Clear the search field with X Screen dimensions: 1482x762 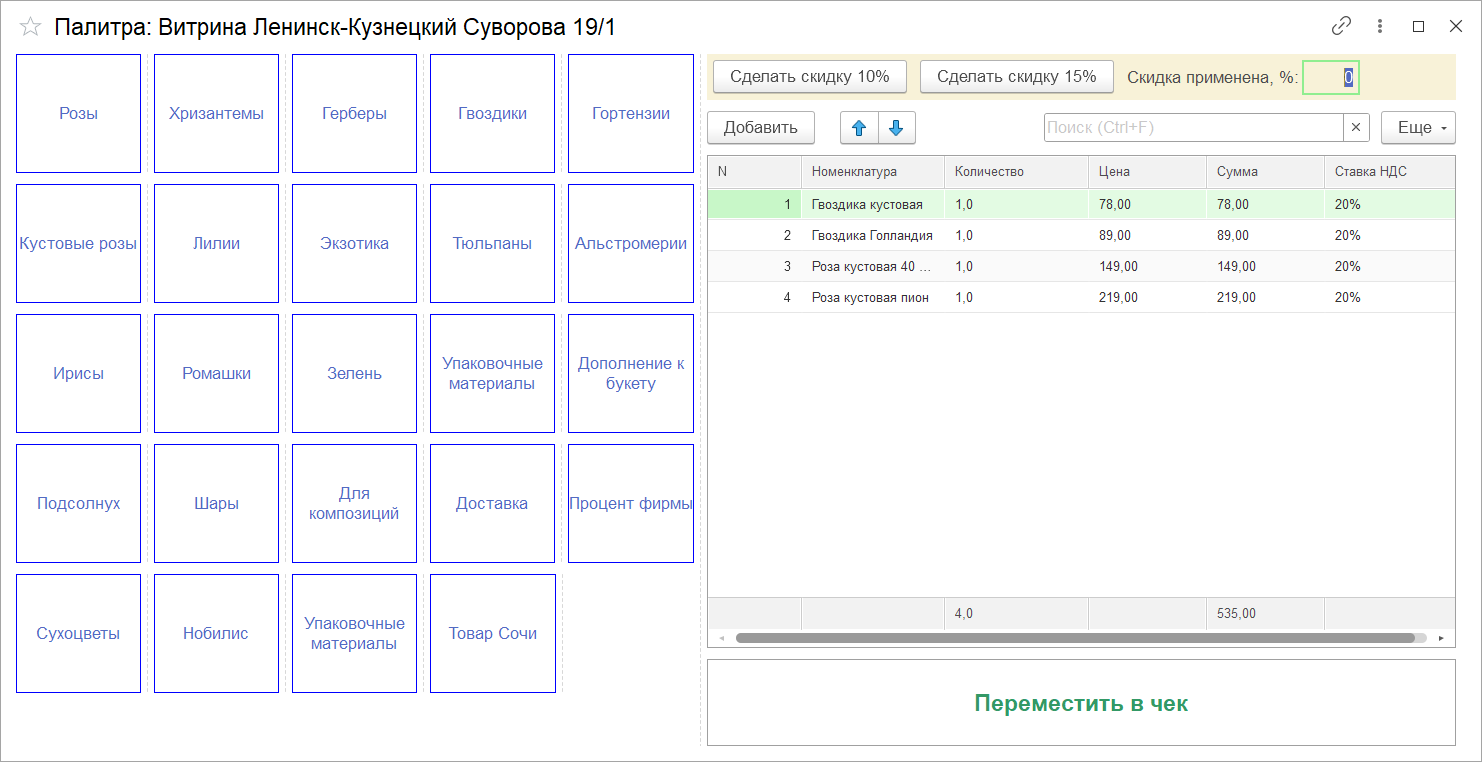pyautogui.click(x=1356, y=128)
